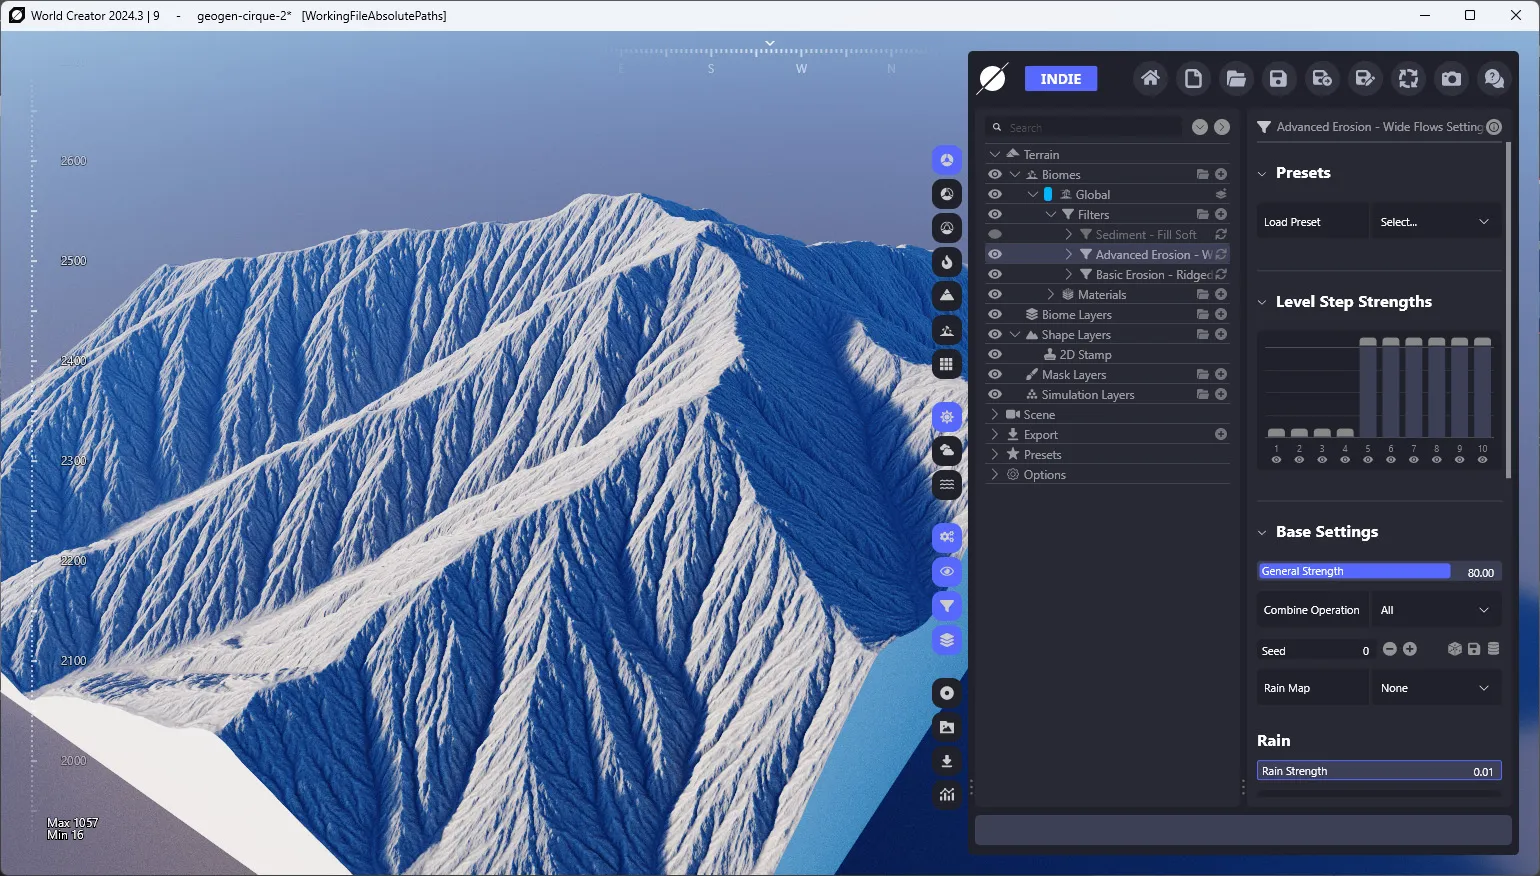Take a screenshot with the camera icon
Screen dimensions: 1540x876
point(1451,78)
